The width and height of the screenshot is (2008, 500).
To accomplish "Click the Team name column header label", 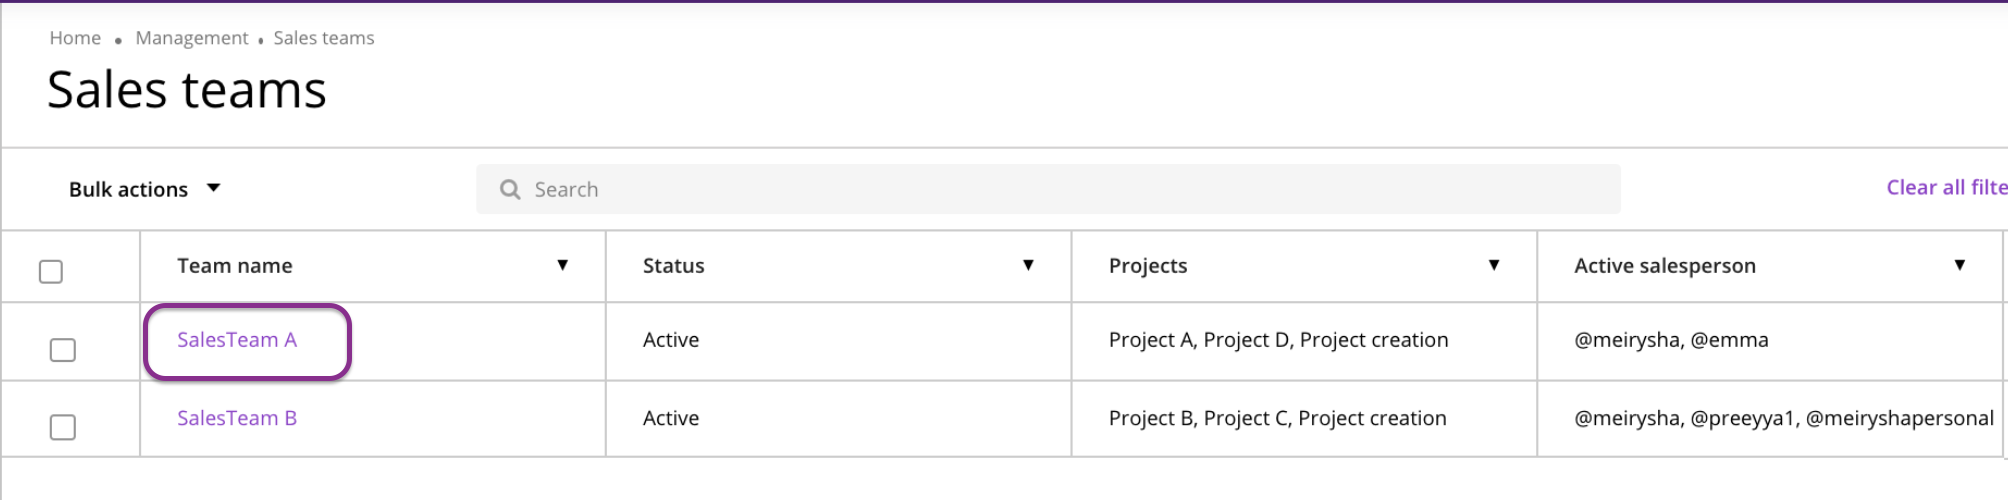I will pos(235,266).
